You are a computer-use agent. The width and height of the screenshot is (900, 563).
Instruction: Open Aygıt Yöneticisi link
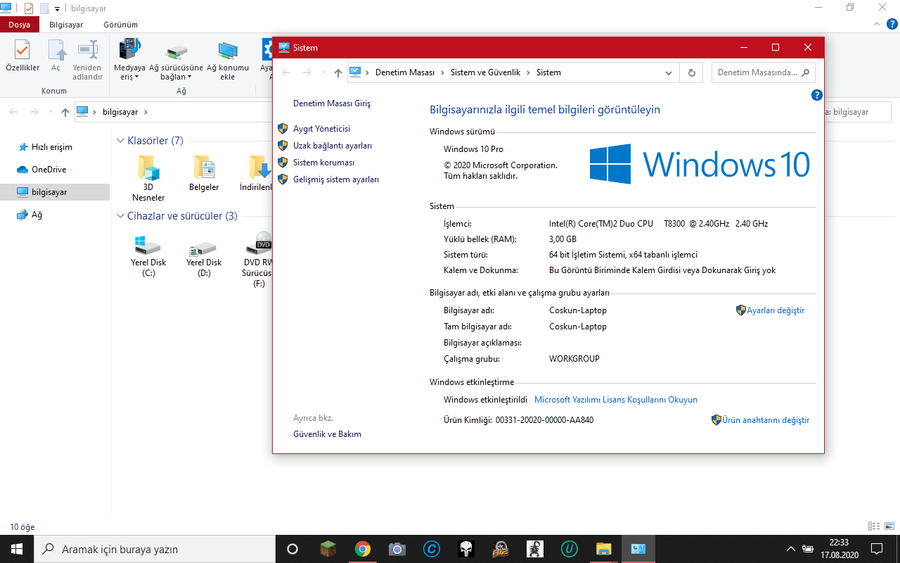pos(321,129)
